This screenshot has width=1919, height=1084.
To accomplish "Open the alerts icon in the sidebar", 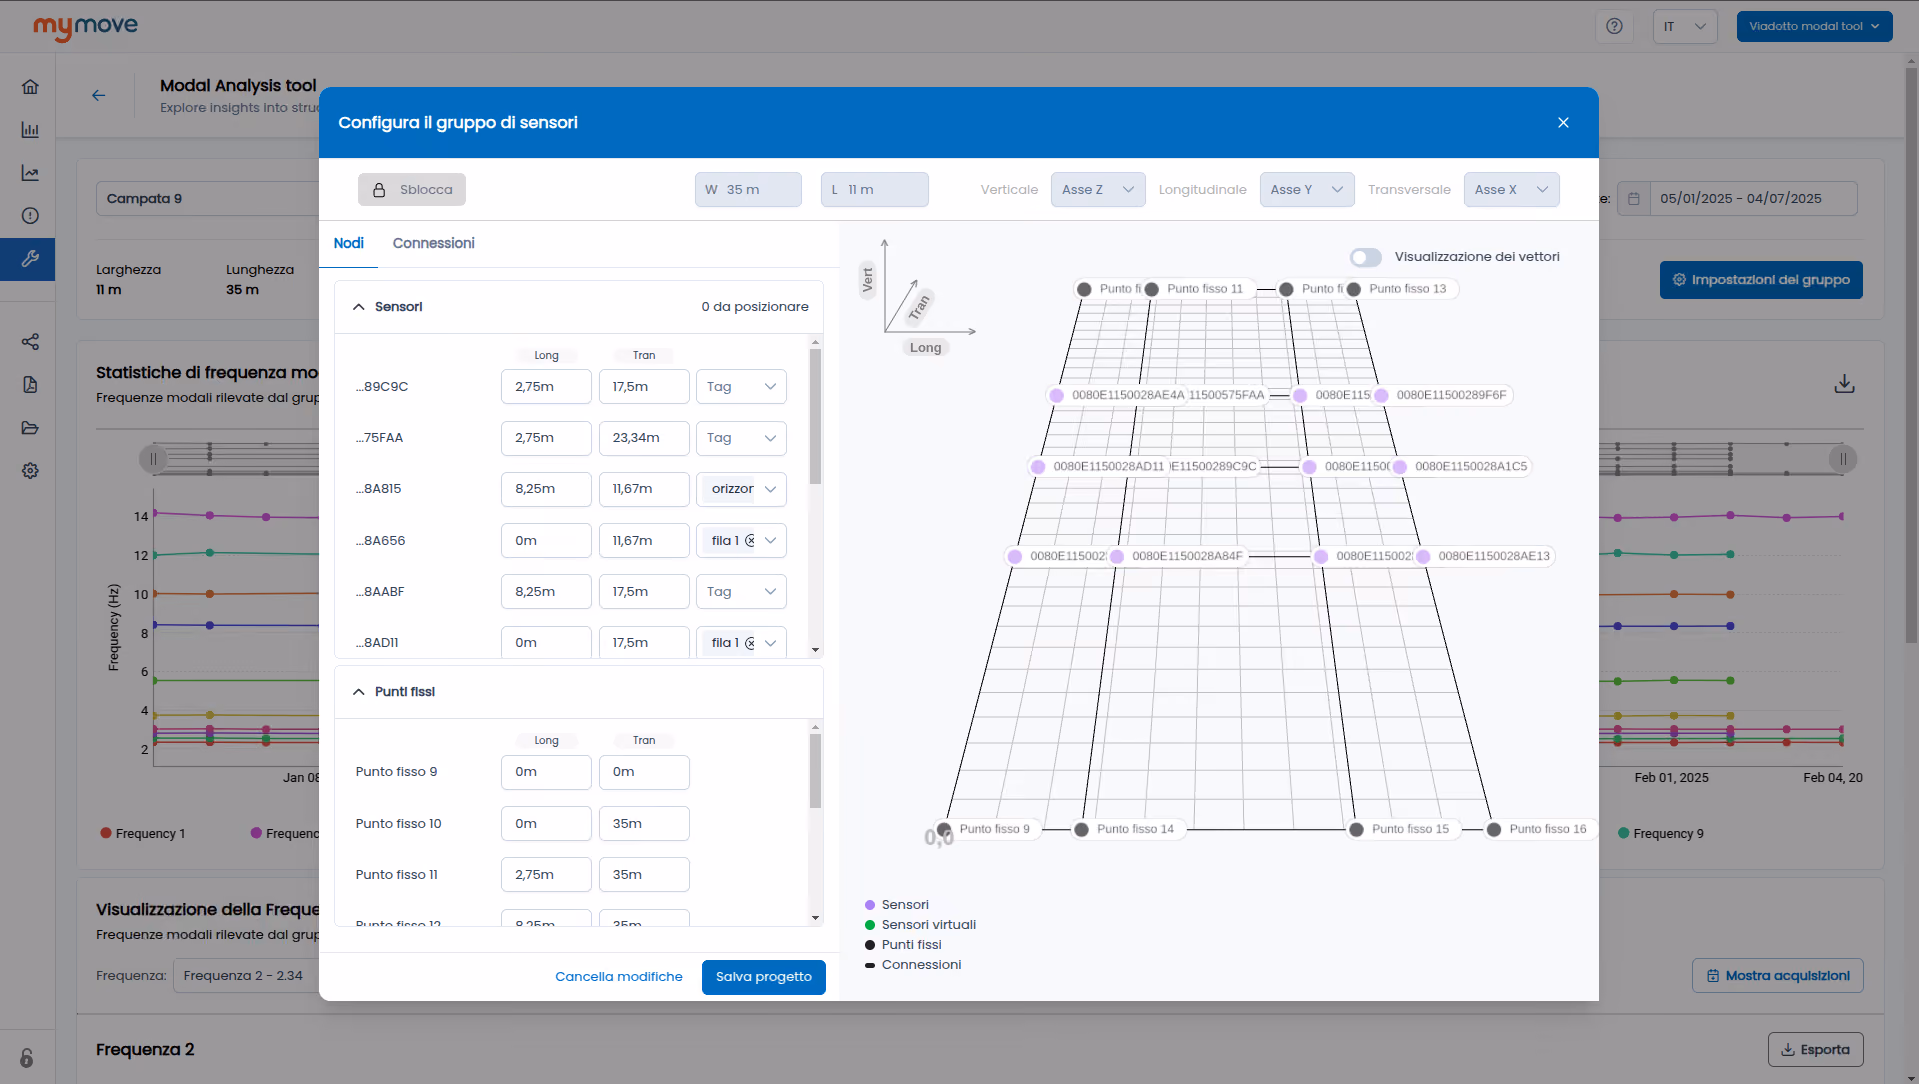I will [30, 216].
